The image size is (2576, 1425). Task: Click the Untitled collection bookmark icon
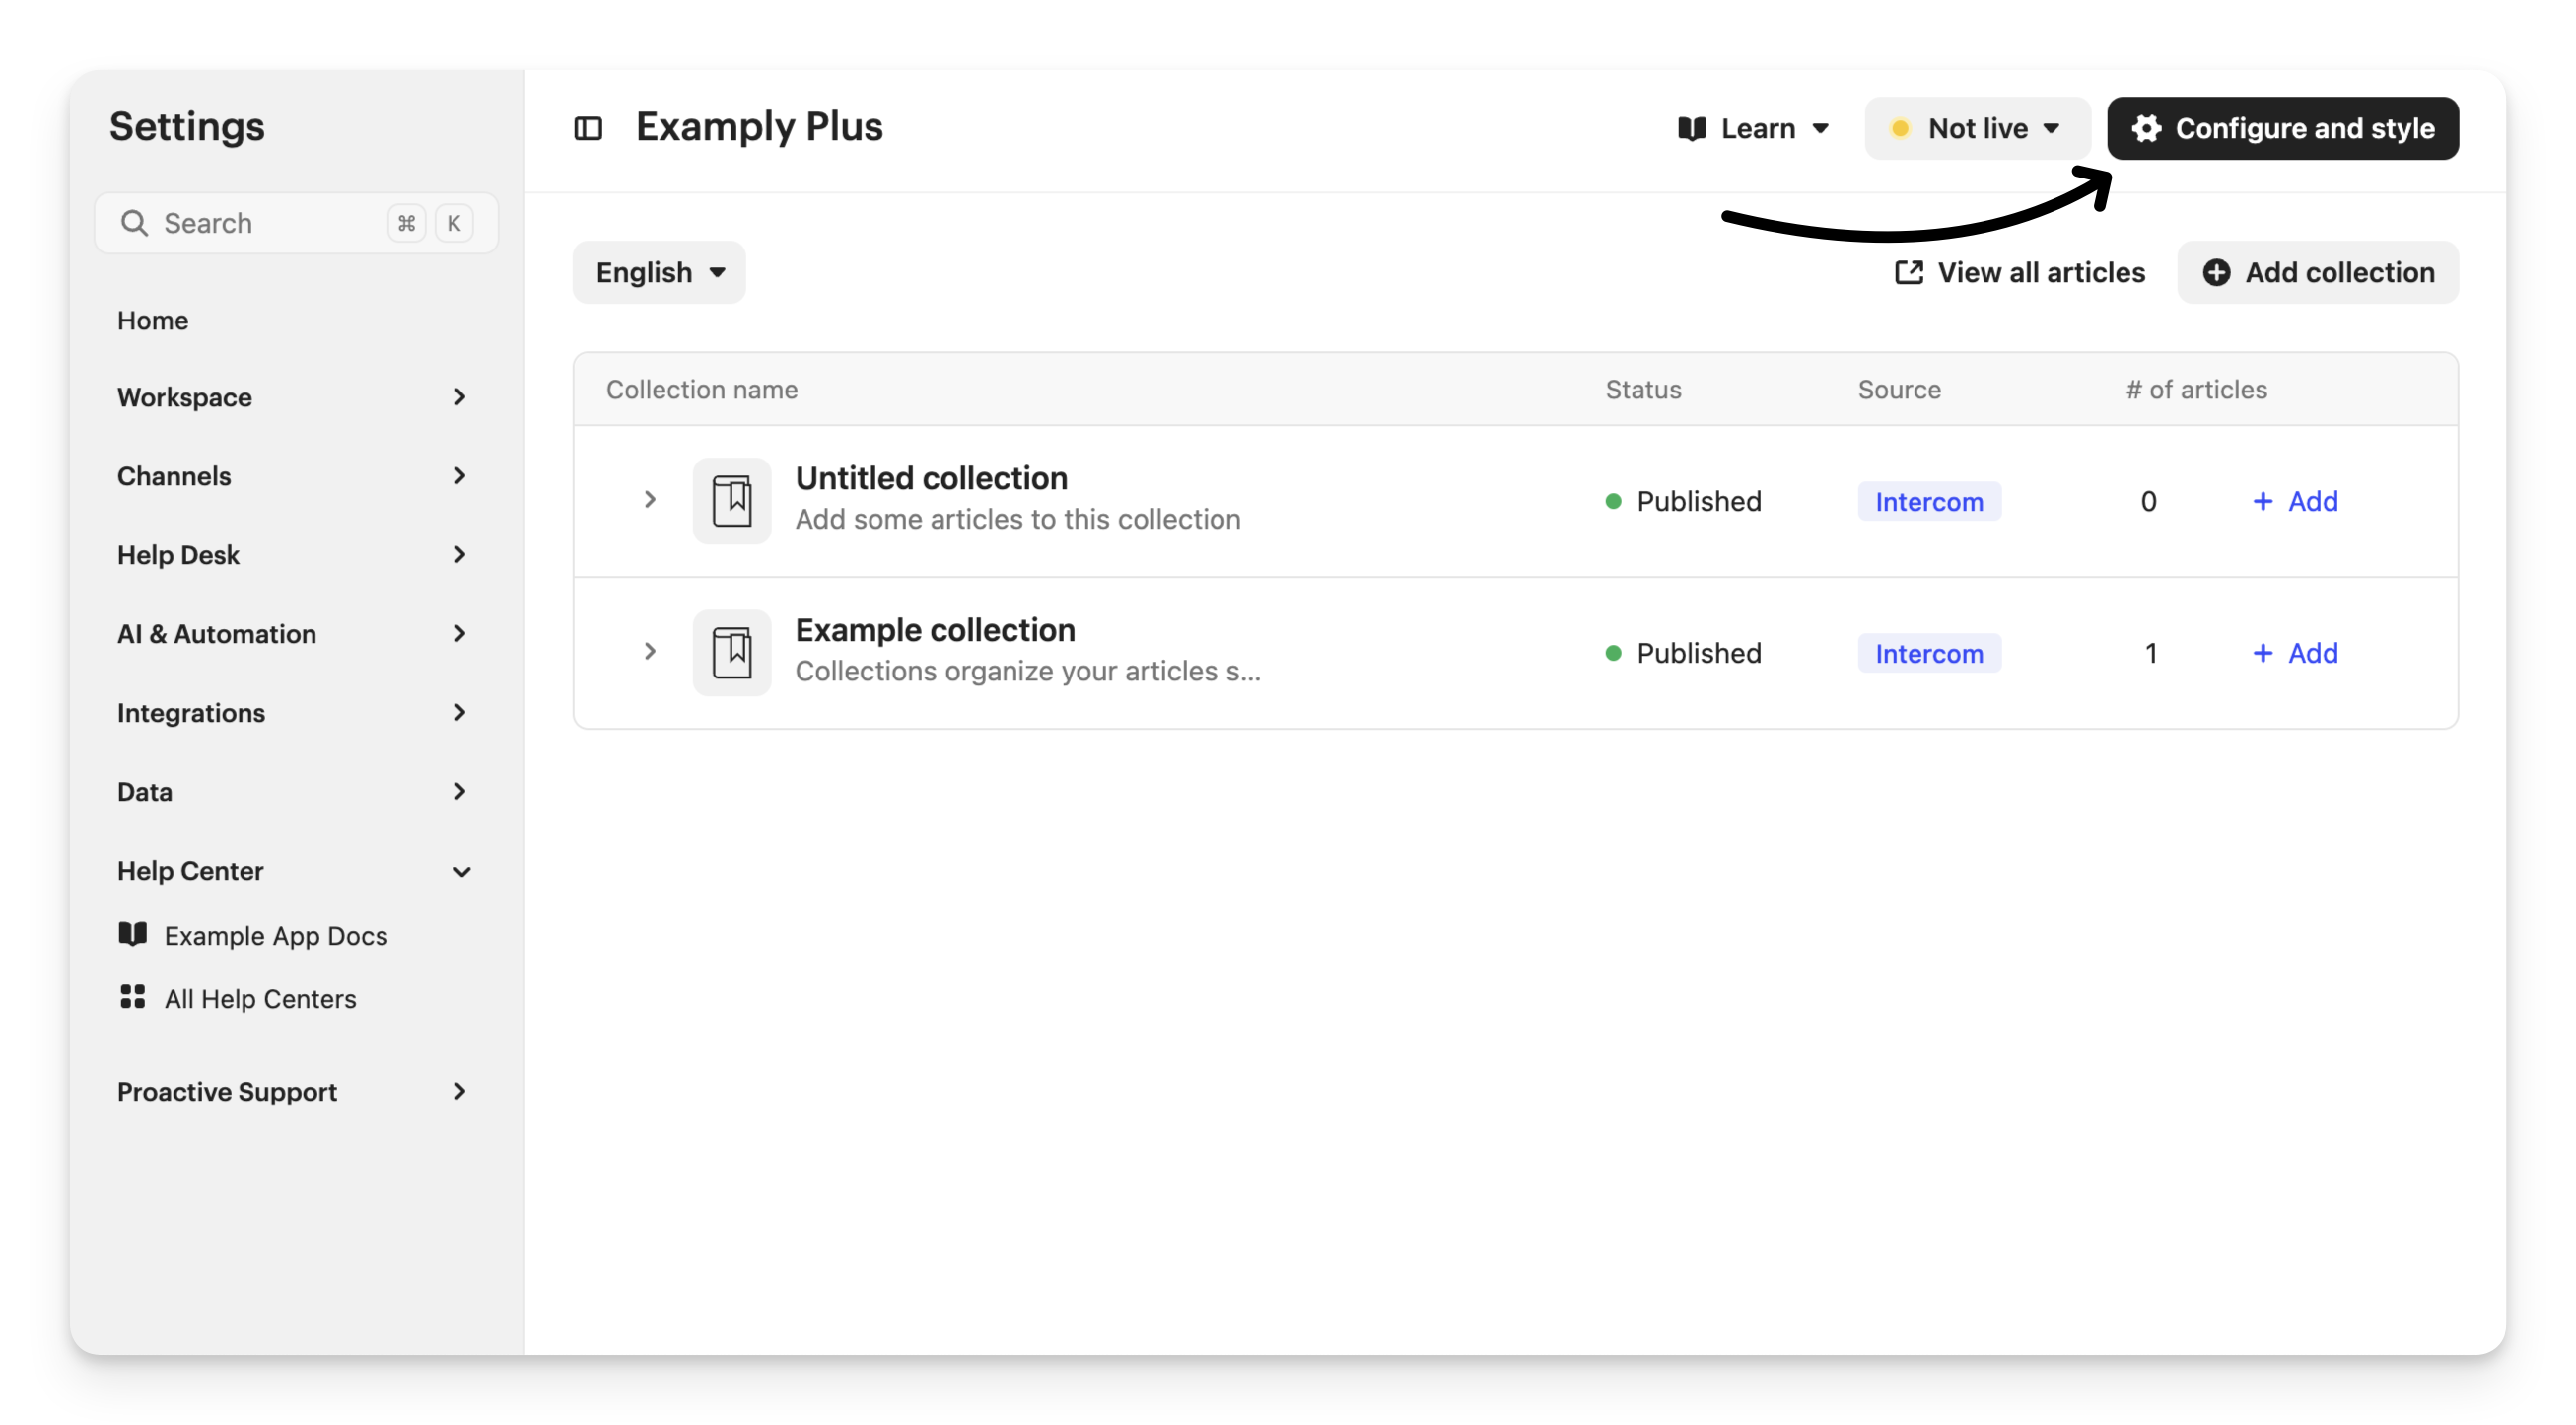pyautogui.click(x=732, y=501)
